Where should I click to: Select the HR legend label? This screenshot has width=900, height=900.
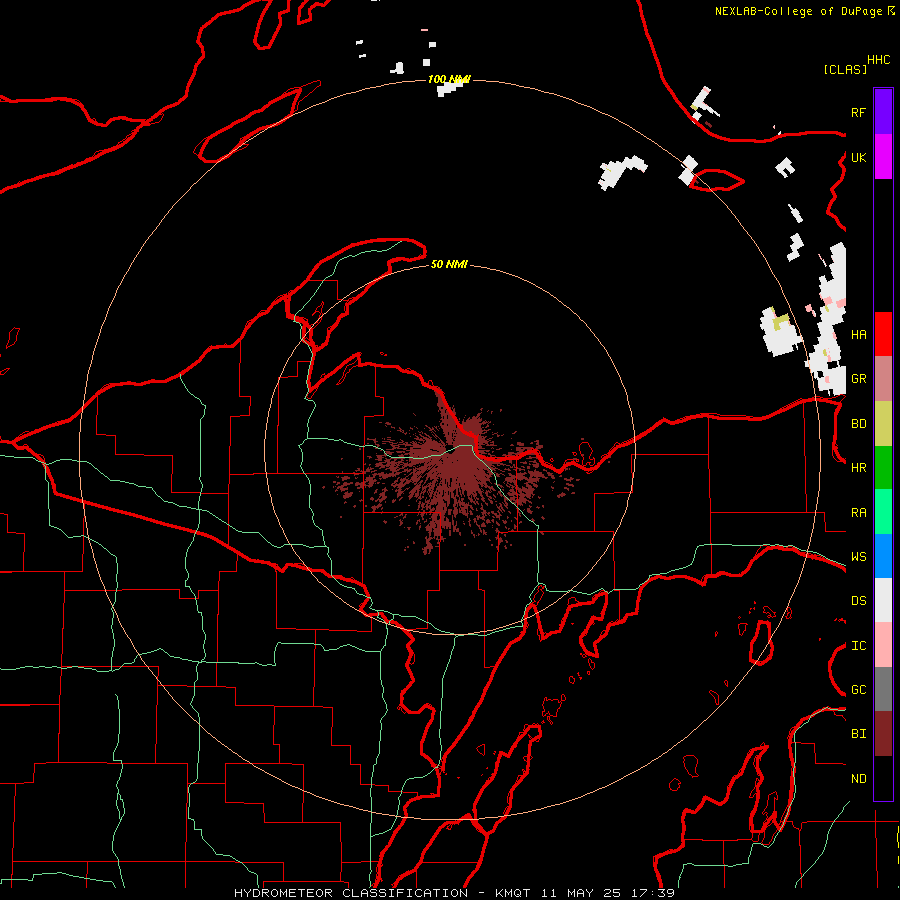(x=858, y=468)
